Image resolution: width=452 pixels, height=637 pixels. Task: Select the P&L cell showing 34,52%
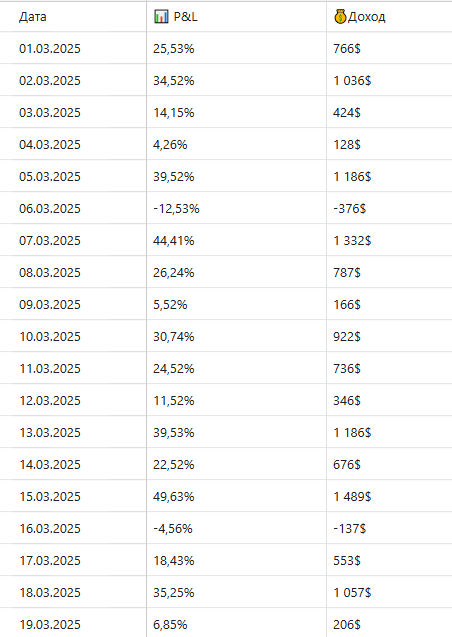(174, 81)
